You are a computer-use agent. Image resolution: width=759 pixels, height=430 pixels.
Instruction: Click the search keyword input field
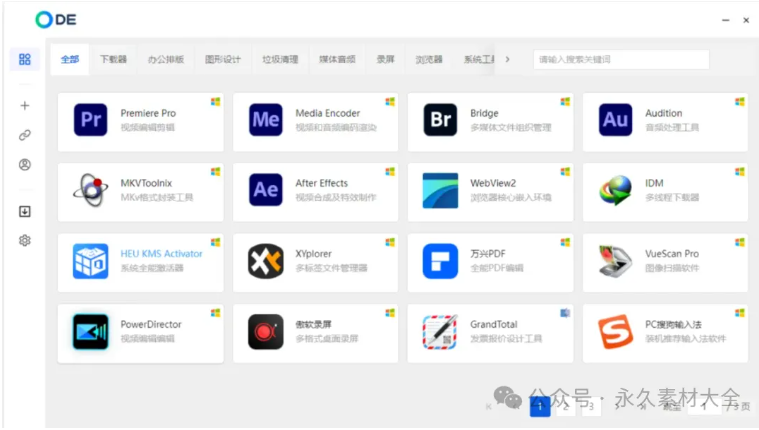pos(621,59)
